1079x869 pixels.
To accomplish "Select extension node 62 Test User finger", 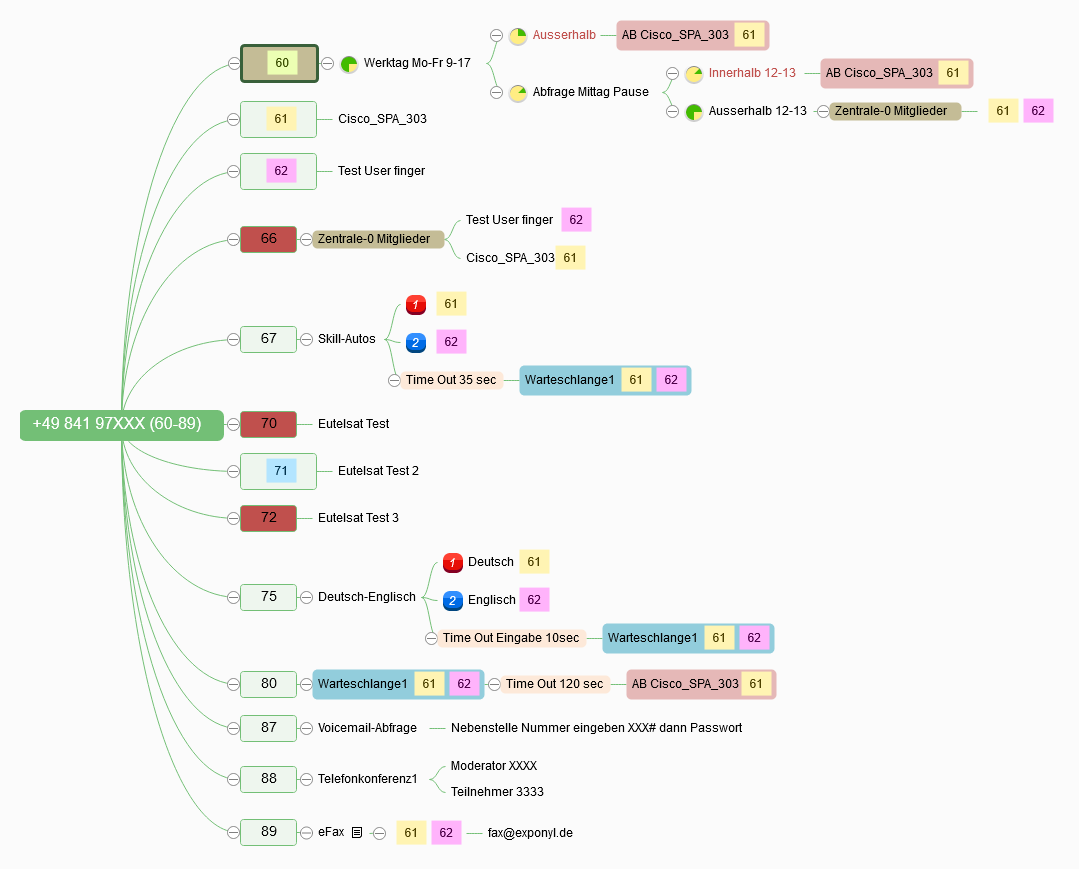I will [279, 171].
